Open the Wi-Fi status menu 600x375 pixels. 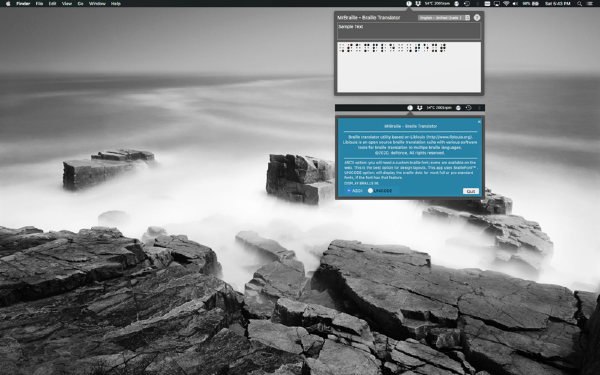pos(506,3)
